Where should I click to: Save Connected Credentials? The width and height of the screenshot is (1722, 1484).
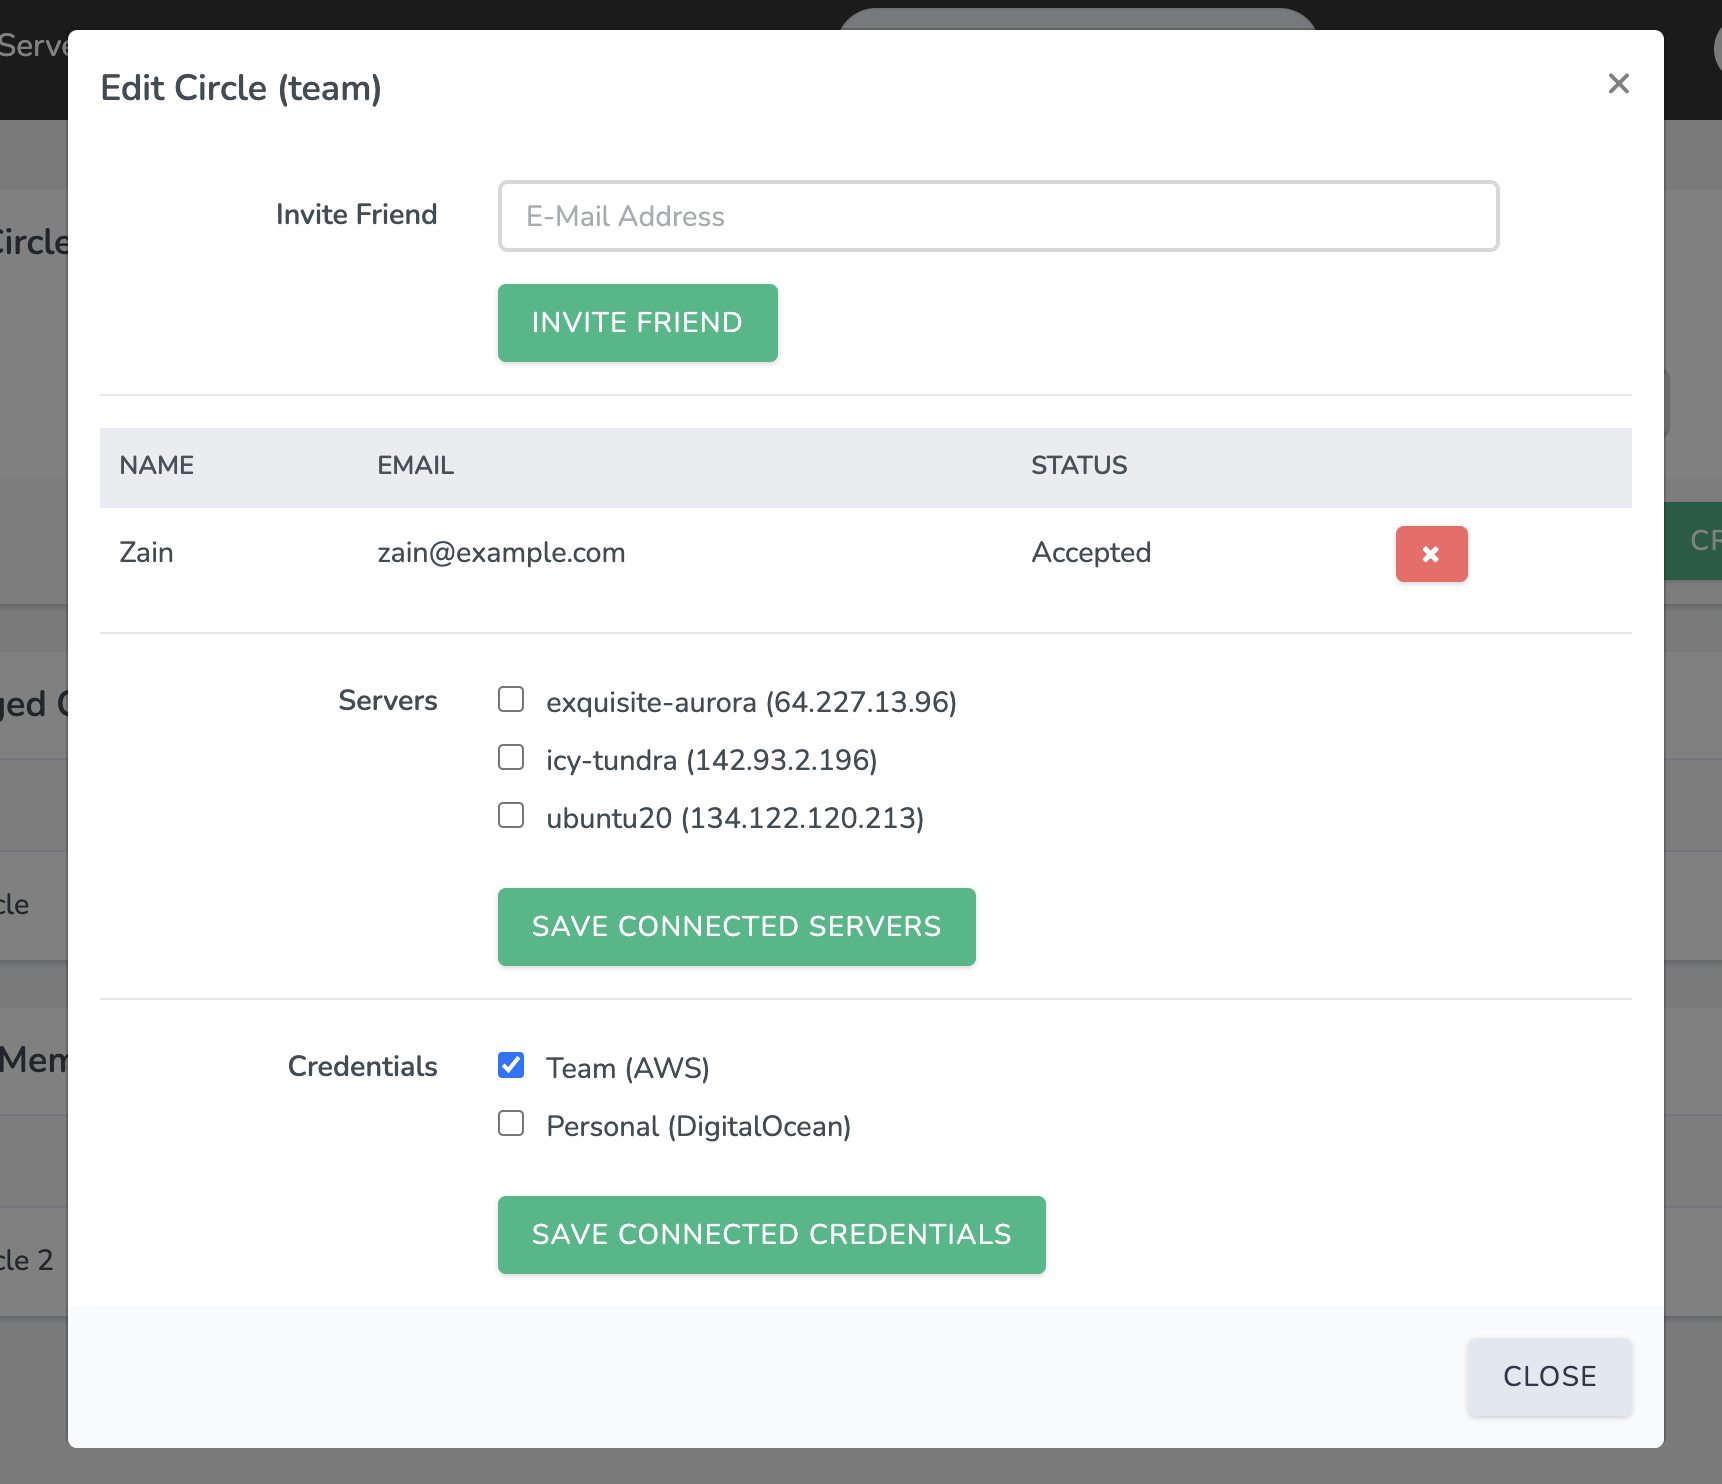coord(770,1234)
